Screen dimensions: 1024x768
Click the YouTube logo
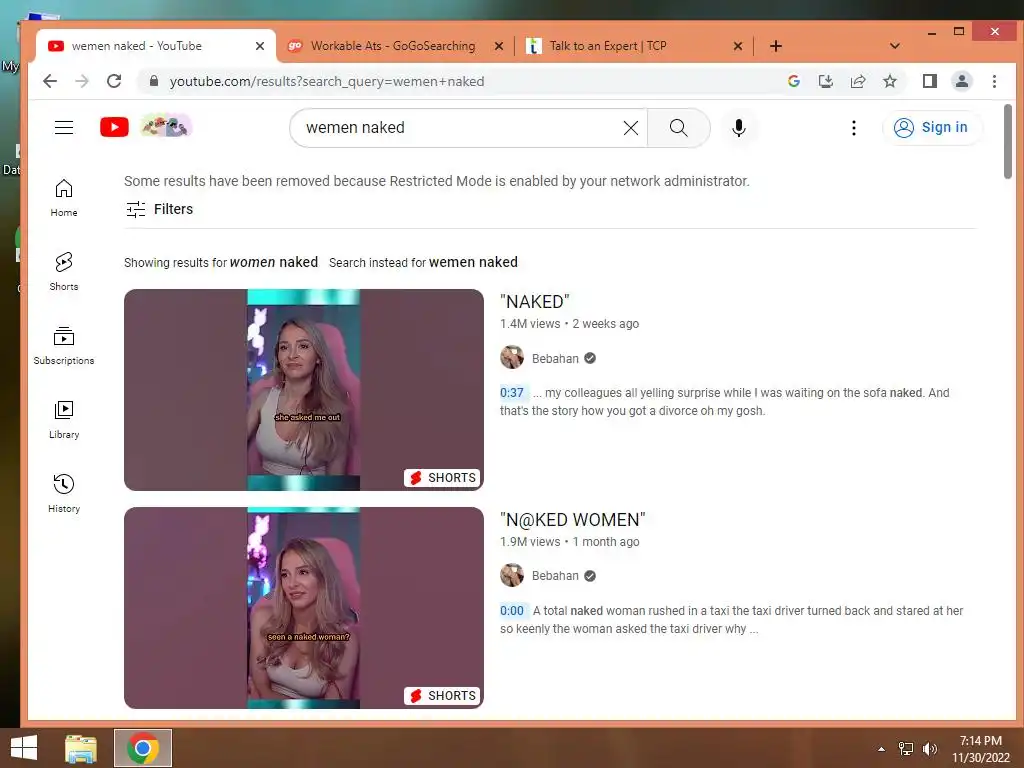(x=114, y=127)
